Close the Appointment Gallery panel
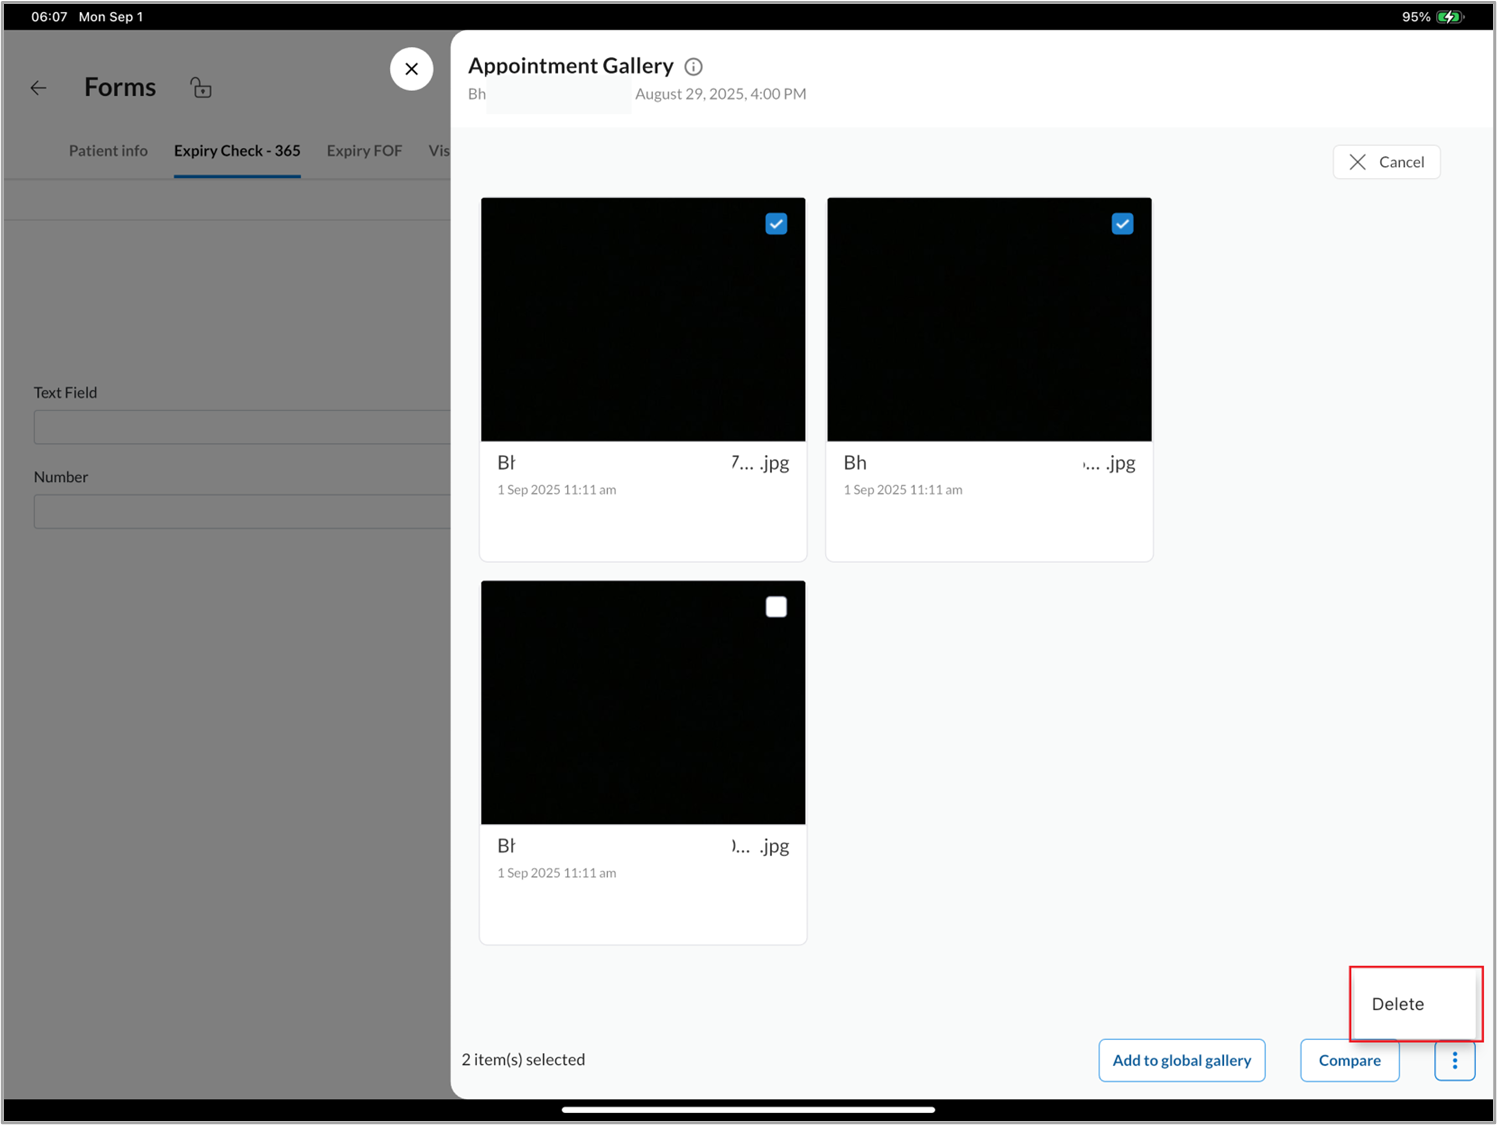Image resolution: width=1497 pixels, height=1125 pixels. 411,69
